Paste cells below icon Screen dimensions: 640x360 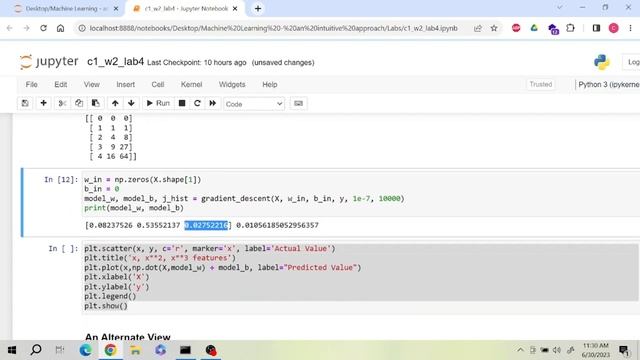click(96, 104)
